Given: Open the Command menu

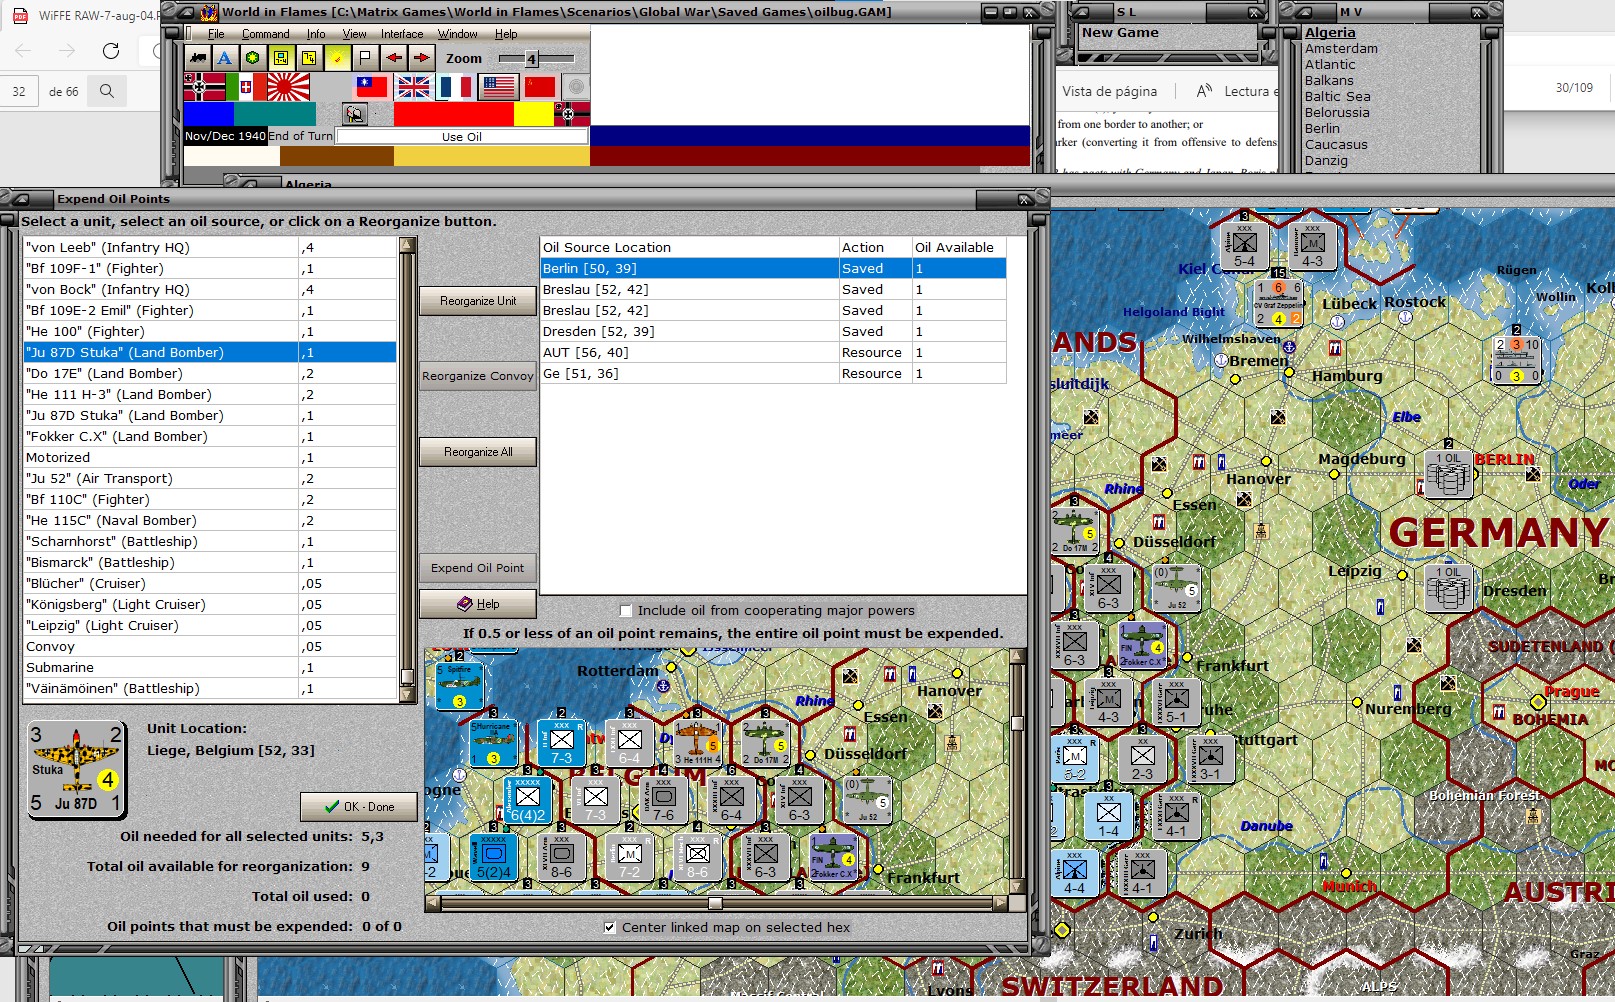Looking at the screenshot, I should (265, 34).
